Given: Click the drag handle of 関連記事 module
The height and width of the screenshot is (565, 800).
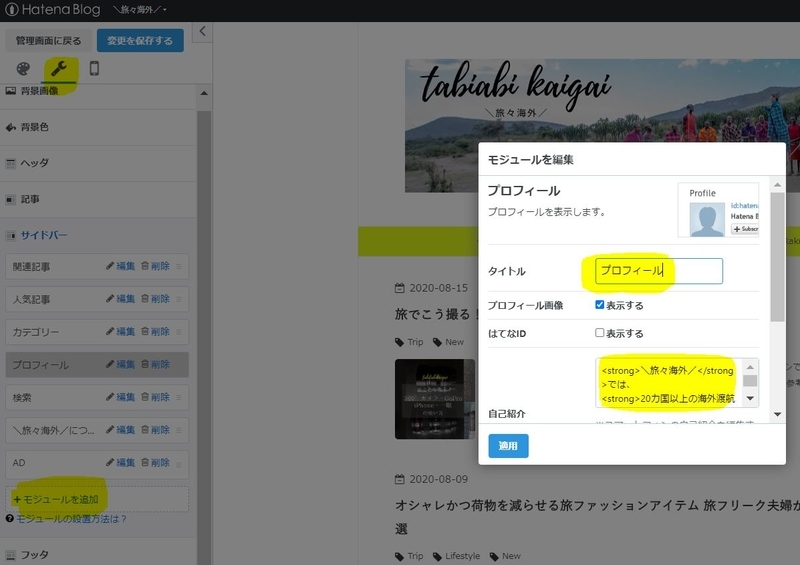Looking at the screenshot, I should click(x=179, y=266).
